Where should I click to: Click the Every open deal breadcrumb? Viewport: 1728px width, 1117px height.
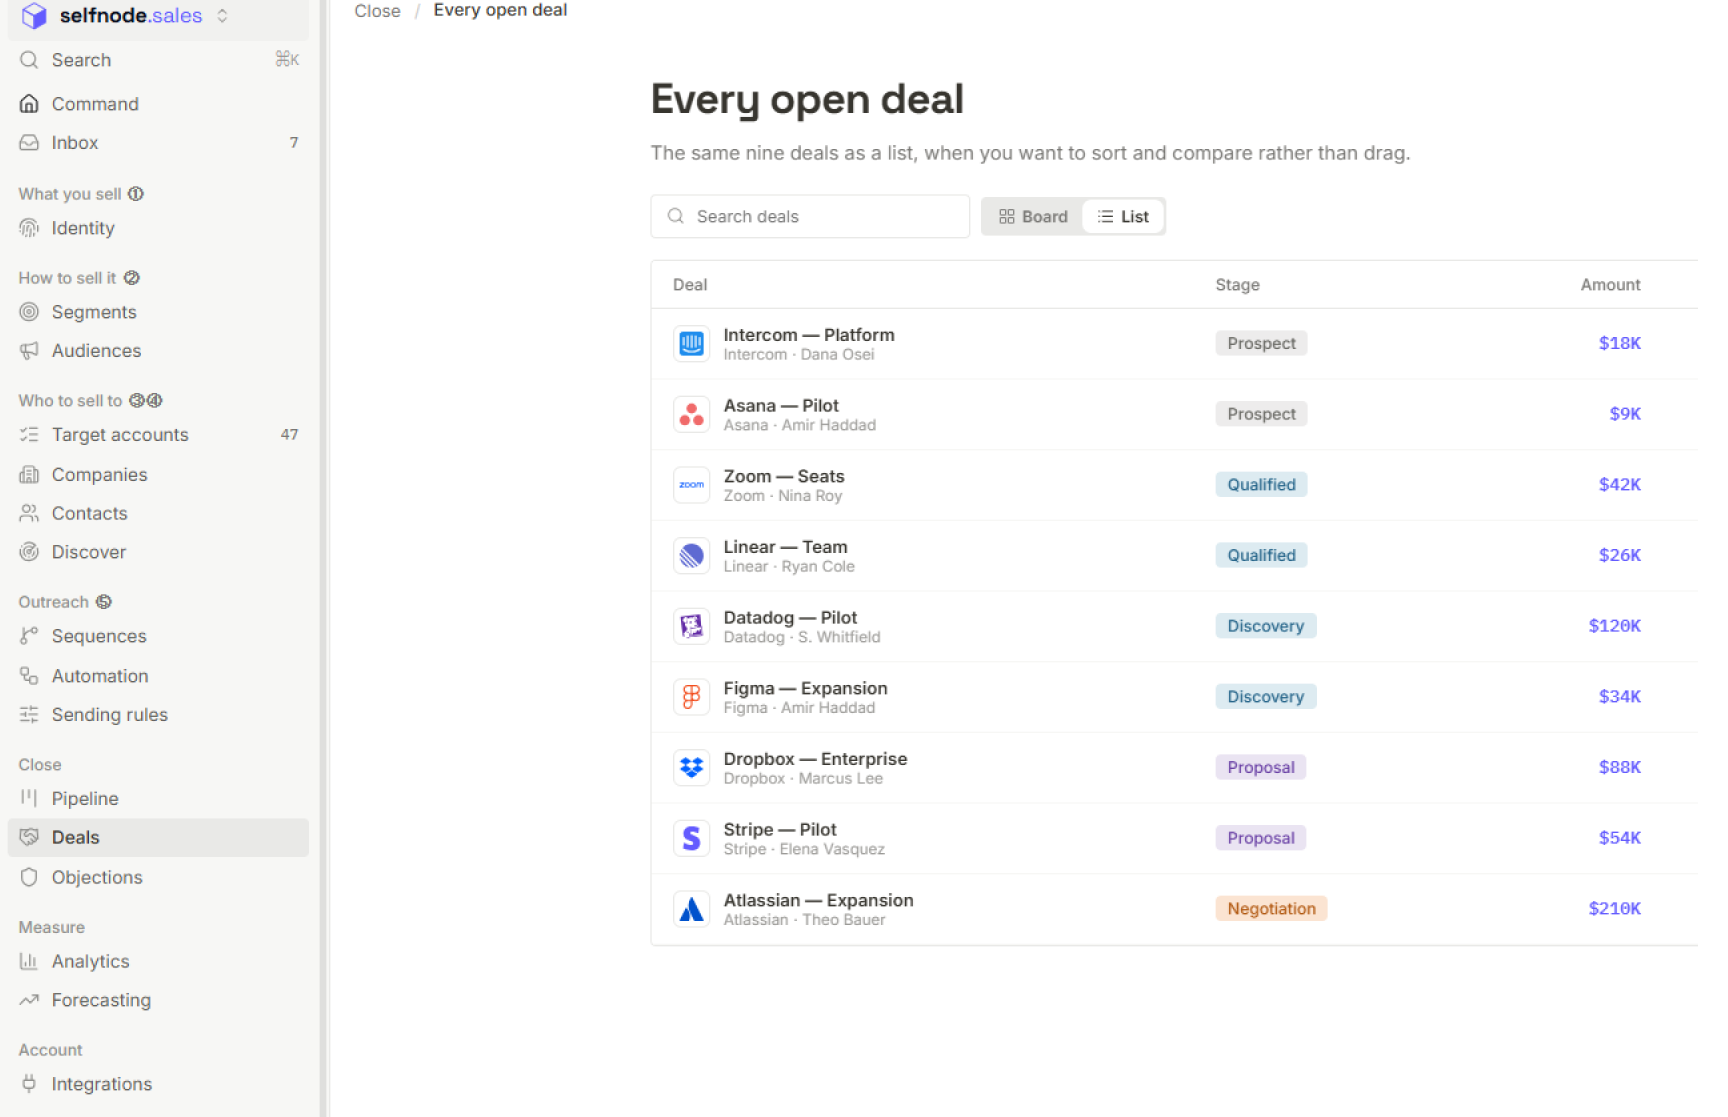pyautogui.click(x=500, y=10)
